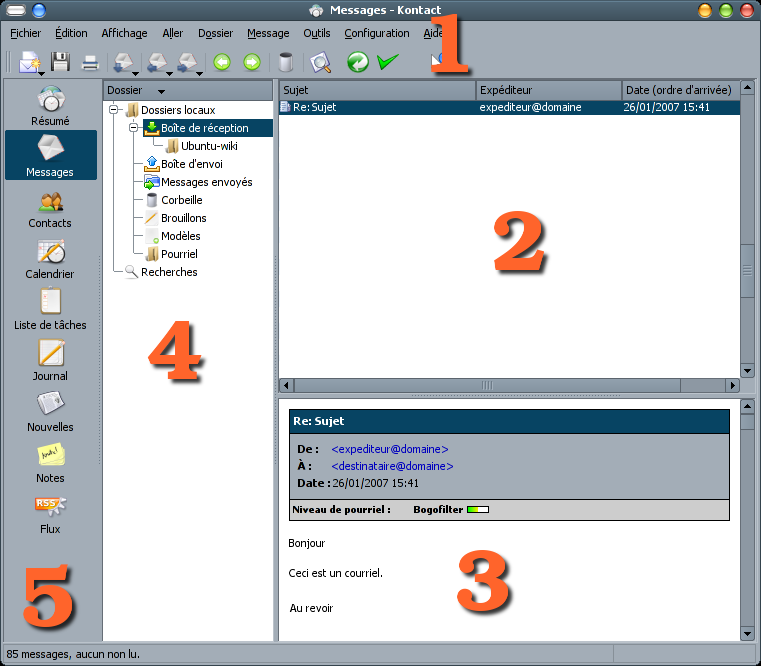The width and height of the screenshot is (761, 666).
Task: Open the Configuration menu
Action: coord(377,33)
